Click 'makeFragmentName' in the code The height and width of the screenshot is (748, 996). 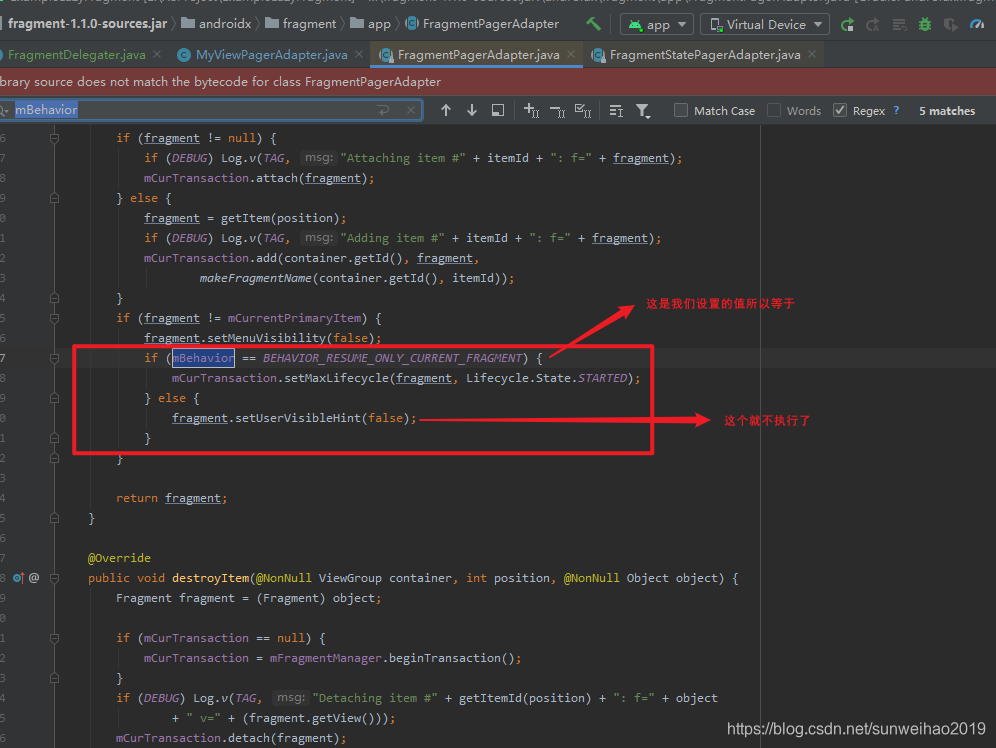pyautogui.click(x=255, y=278)
